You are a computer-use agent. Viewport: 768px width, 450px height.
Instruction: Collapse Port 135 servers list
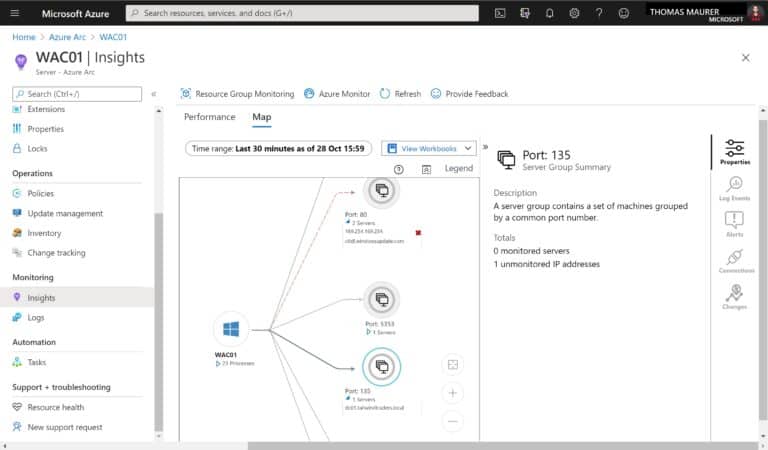coord(348,400)
